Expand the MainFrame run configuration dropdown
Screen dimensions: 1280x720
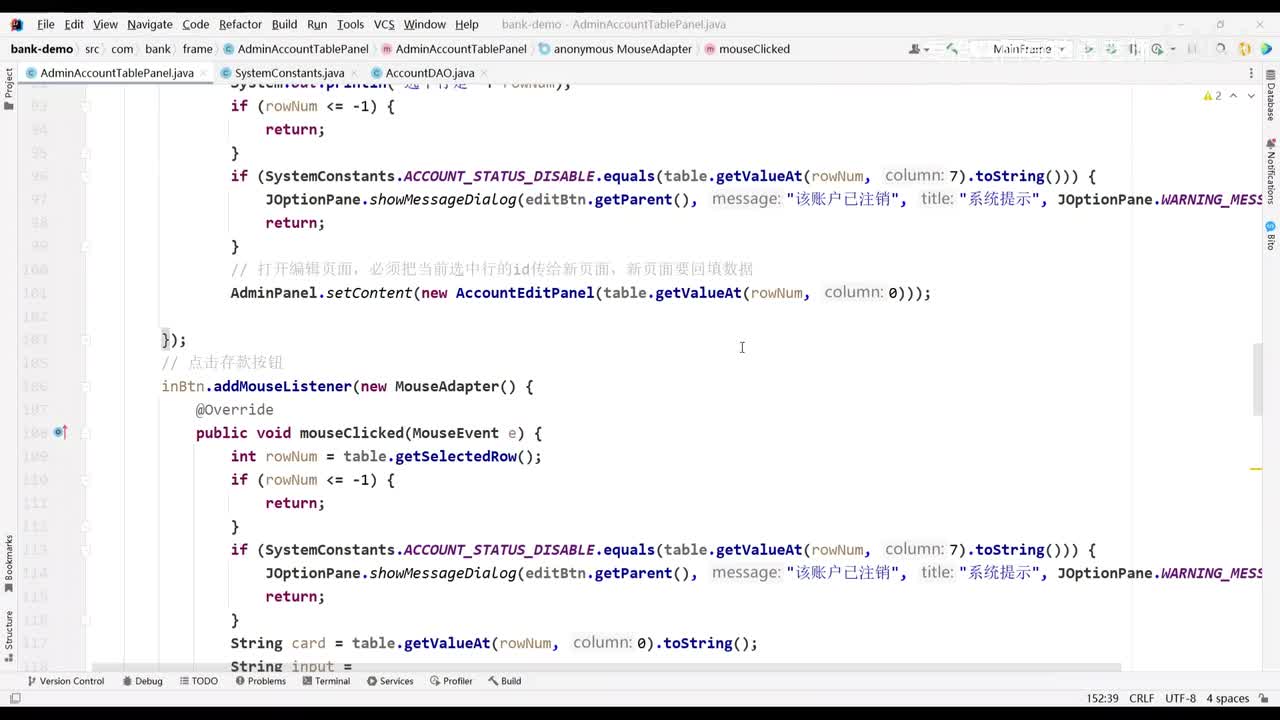(x=1062, y=49)
